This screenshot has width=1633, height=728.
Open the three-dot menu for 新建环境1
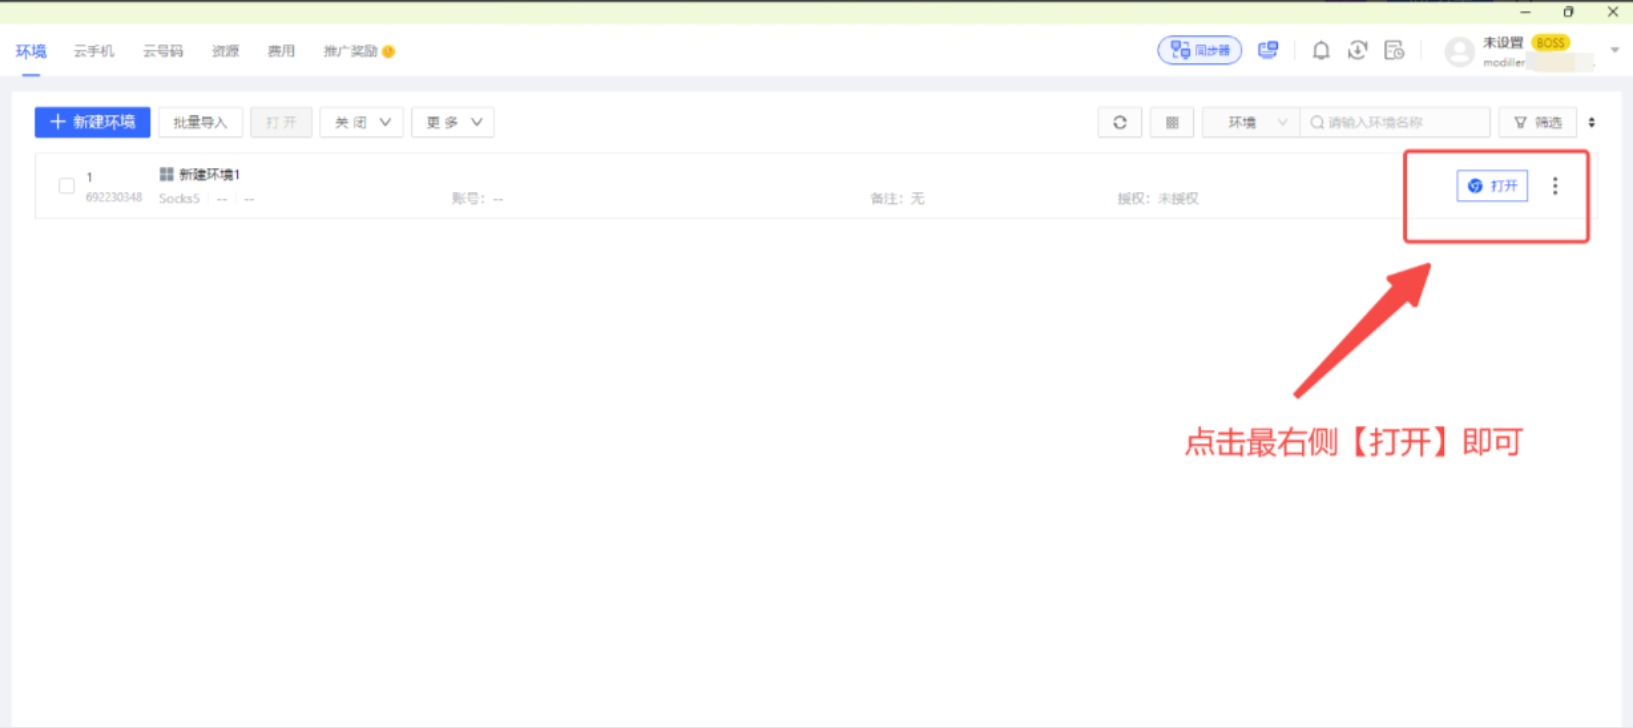click(x=1554, y=186)
